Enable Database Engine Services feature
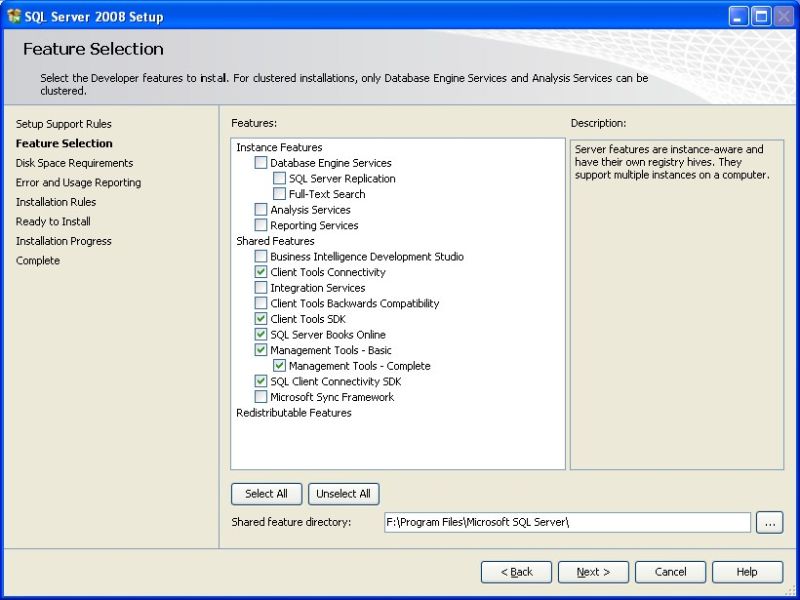This screenshot has height=600, width=800. (x=261, y=162)
